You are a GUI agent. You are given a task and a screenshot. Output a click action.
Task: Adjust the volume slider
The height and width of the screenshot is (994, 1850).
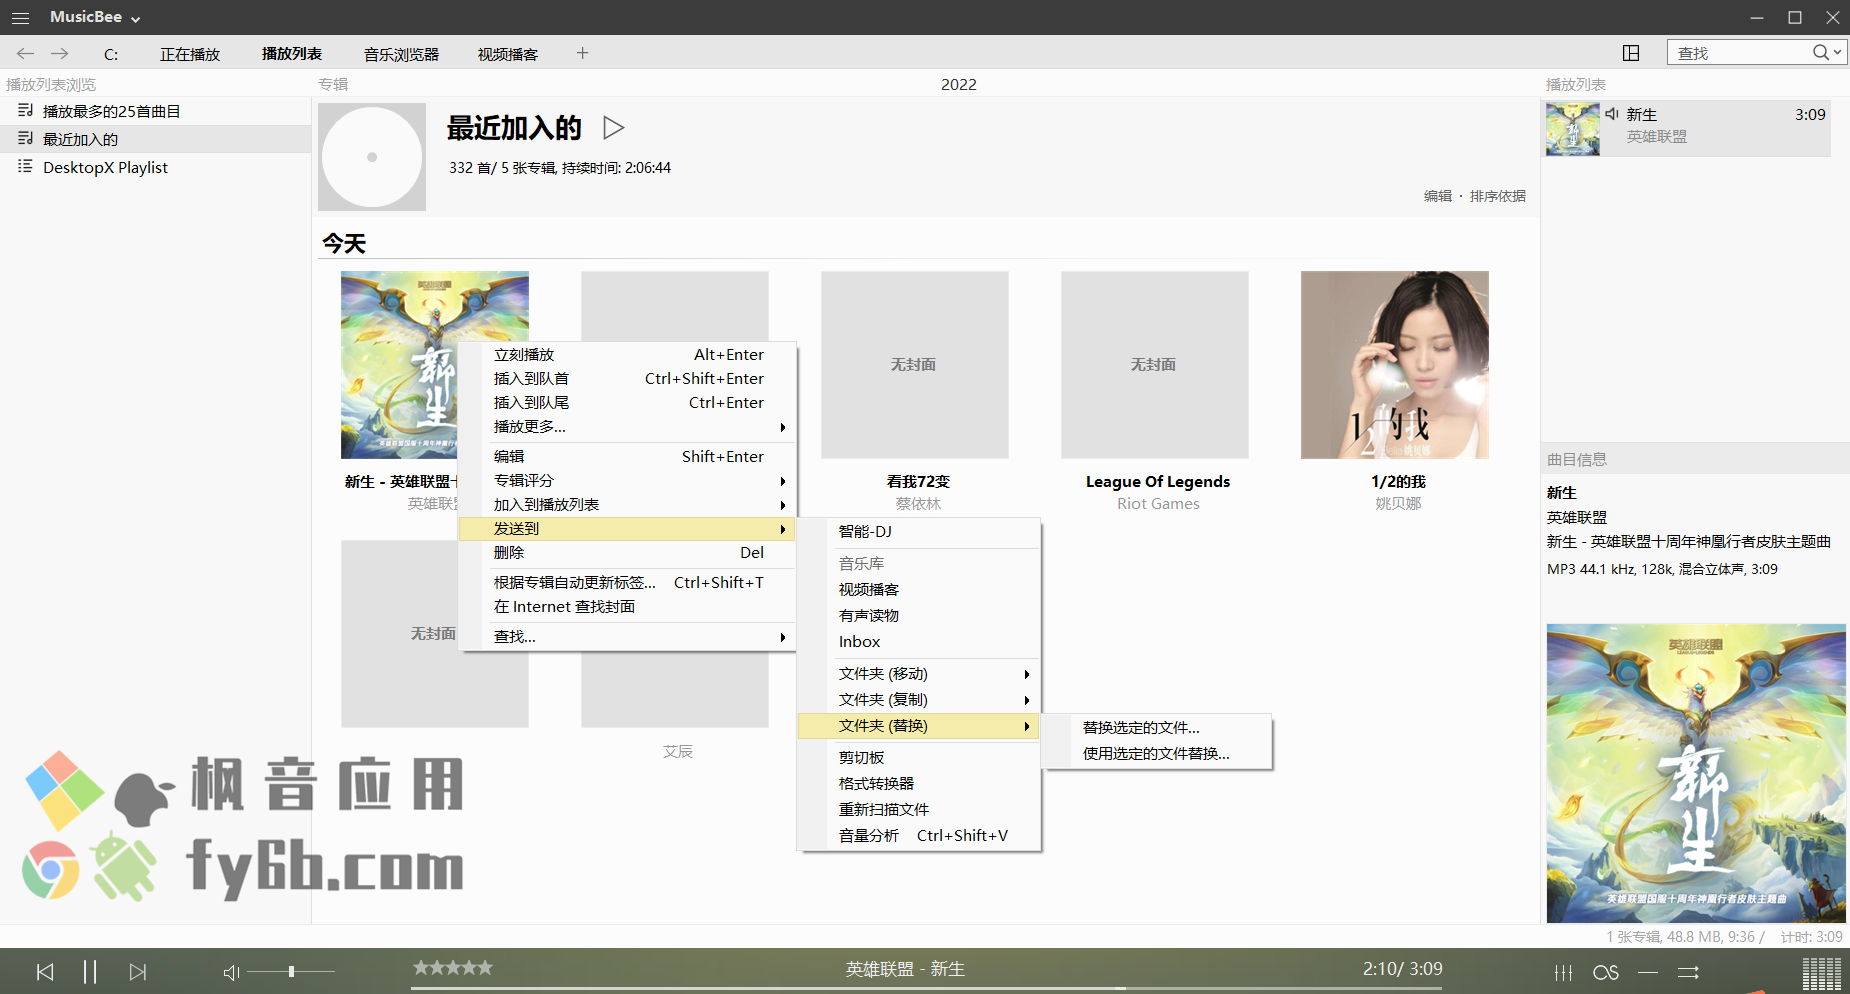click(291, 971)
